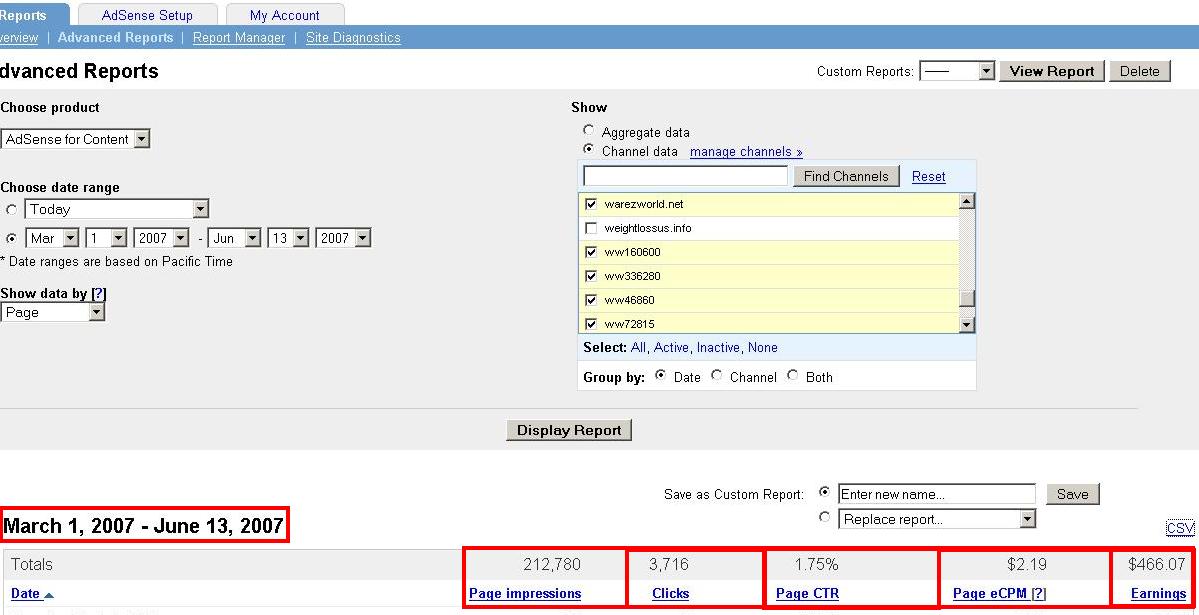Open the start day dropdown showing 1

click(x=106, y=238)
